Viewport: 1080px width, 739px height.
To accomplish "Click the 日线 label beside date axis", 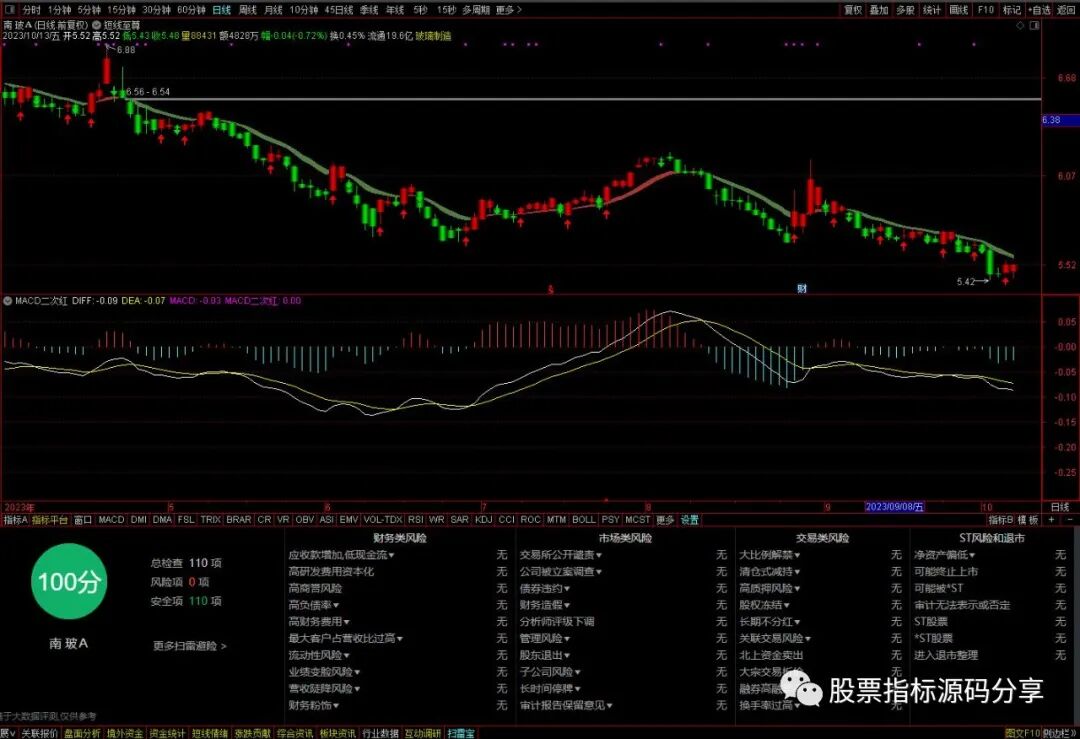I will coord(1060,507).
